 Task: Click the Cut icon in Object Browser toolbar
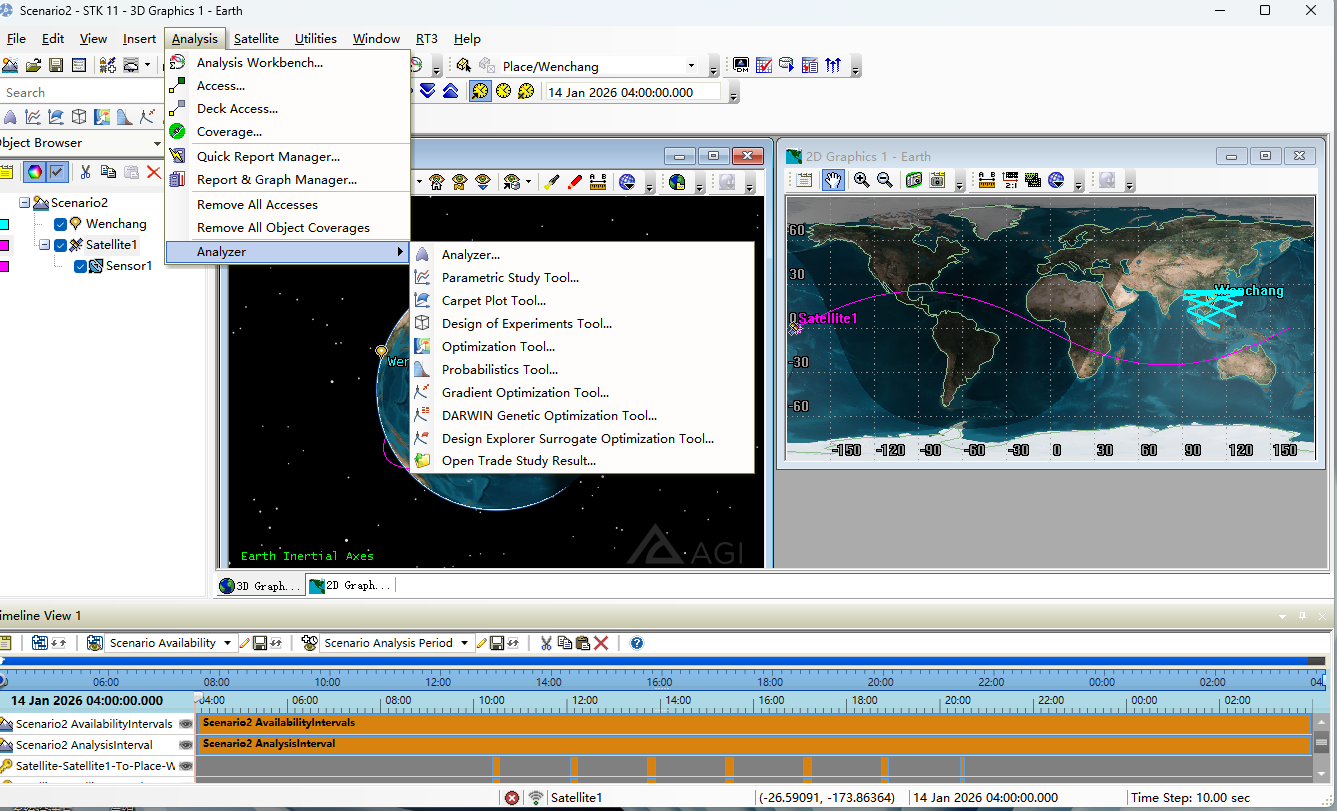86,172
